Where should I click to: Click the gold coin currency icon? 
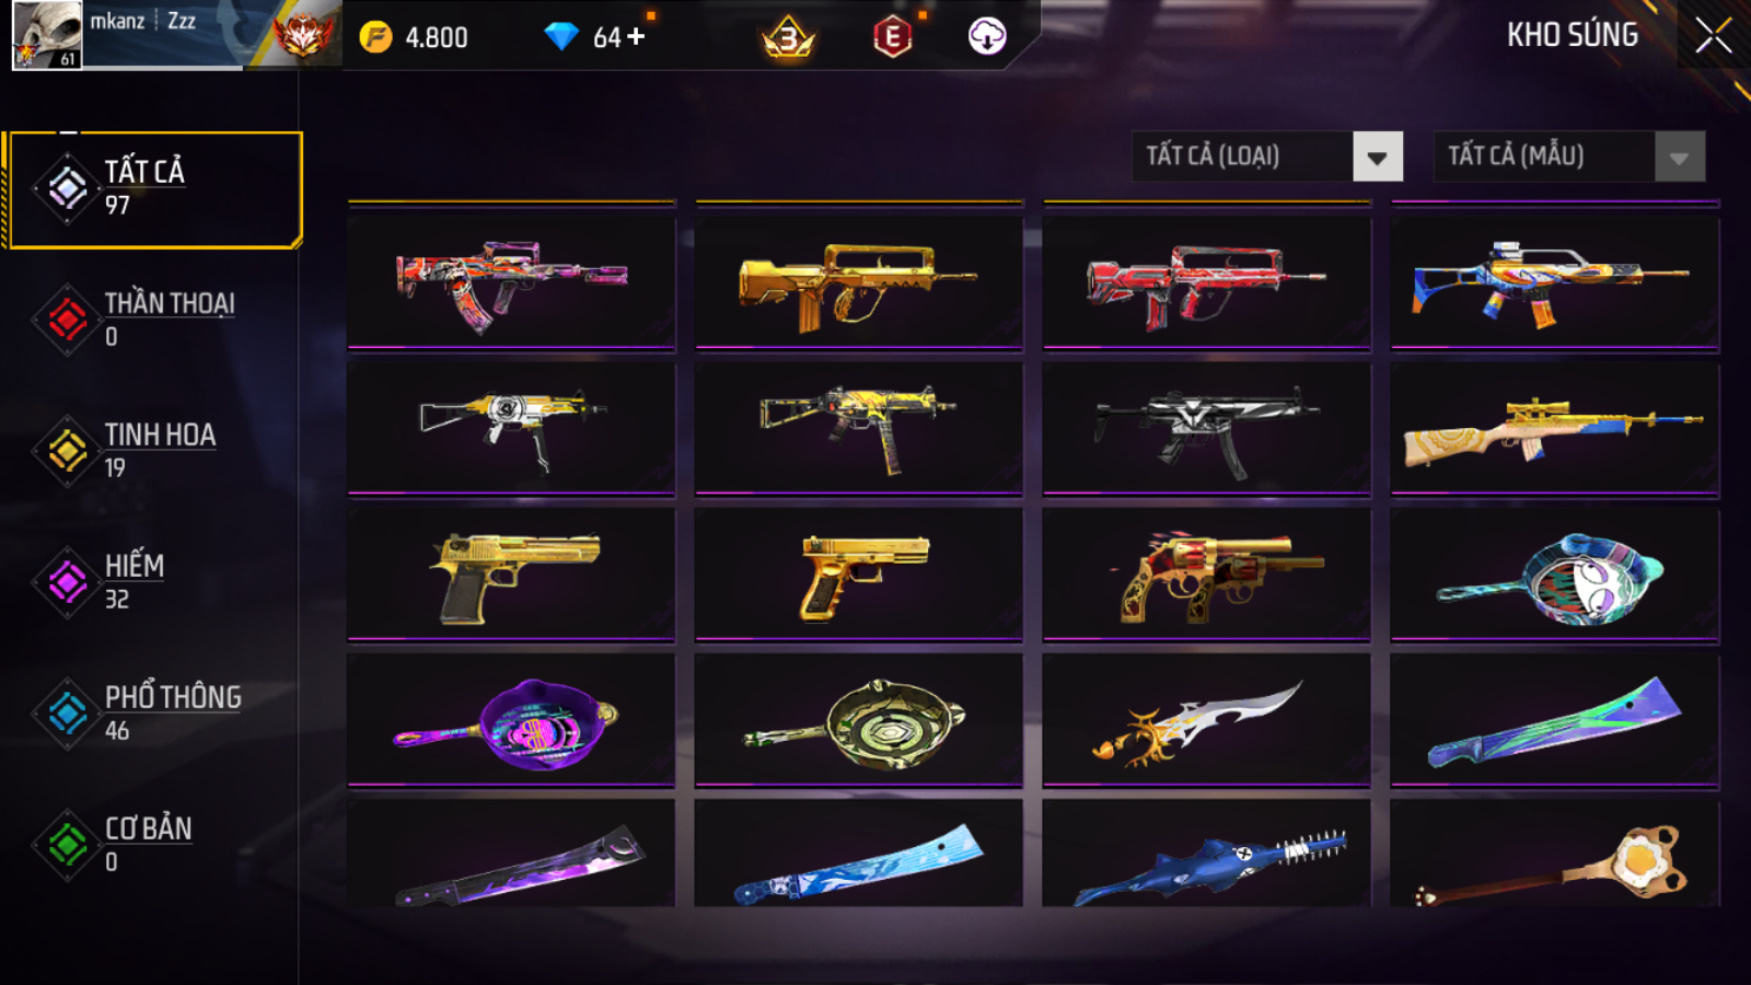(376, 37)
